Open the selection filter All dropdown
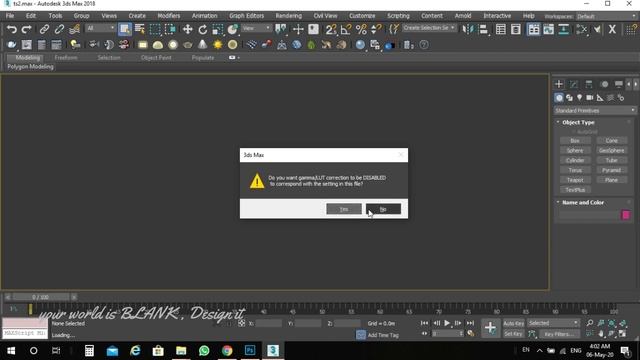640x360 pixels. 100,28
